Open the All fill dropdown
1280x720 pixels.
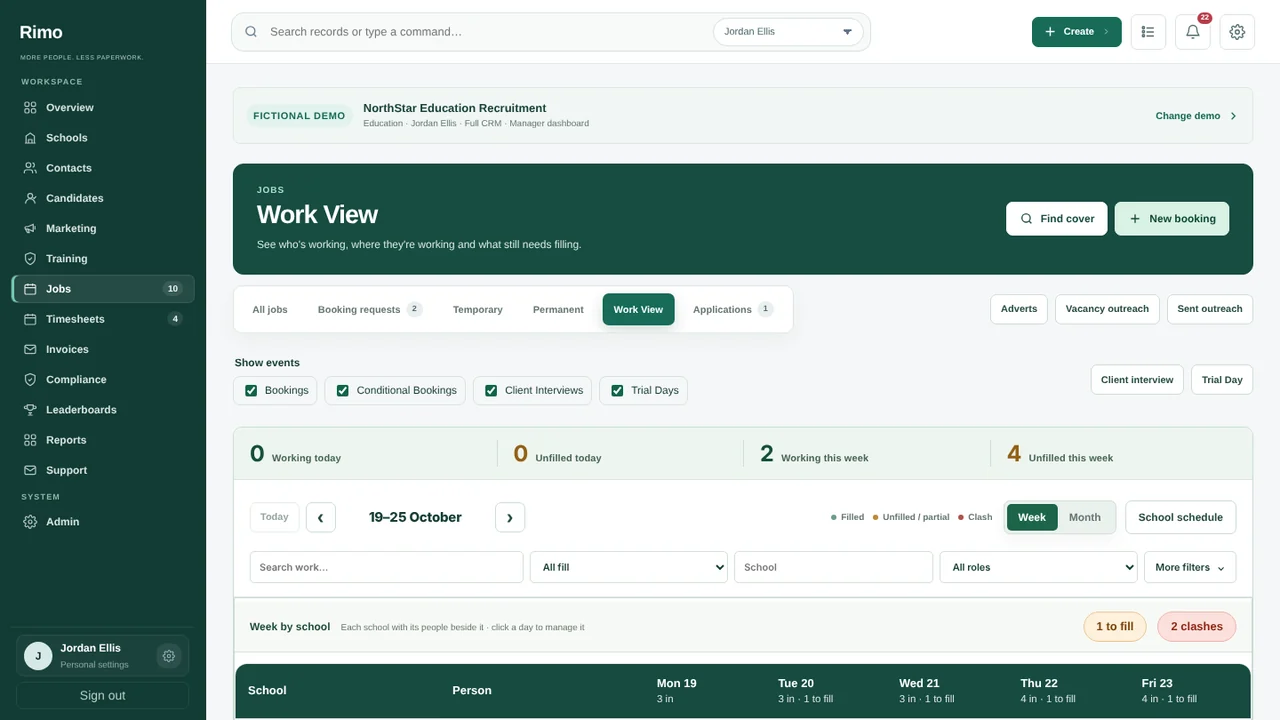629,567
